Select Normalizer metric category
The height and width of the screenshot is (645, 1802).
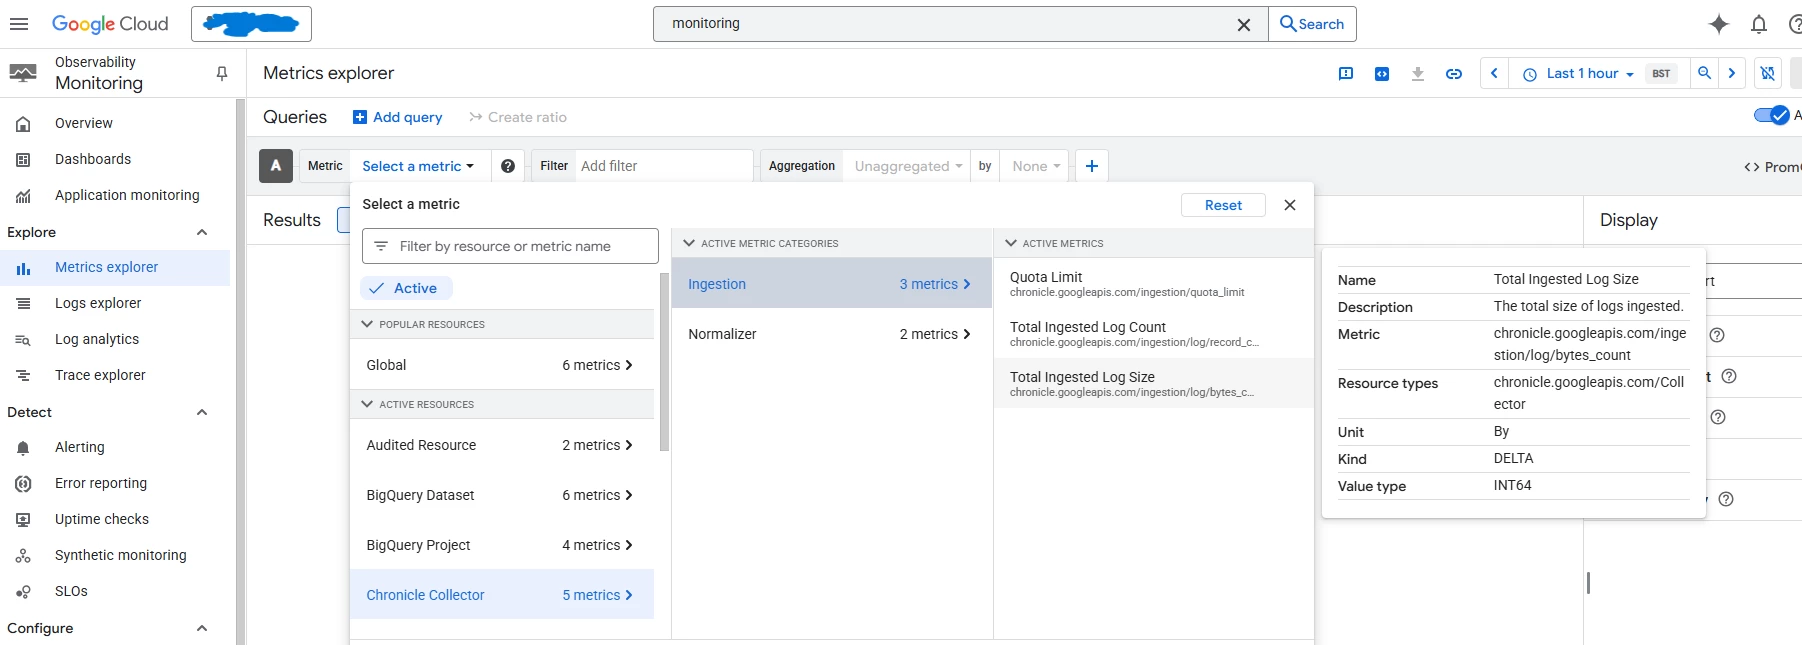[832, 334]
